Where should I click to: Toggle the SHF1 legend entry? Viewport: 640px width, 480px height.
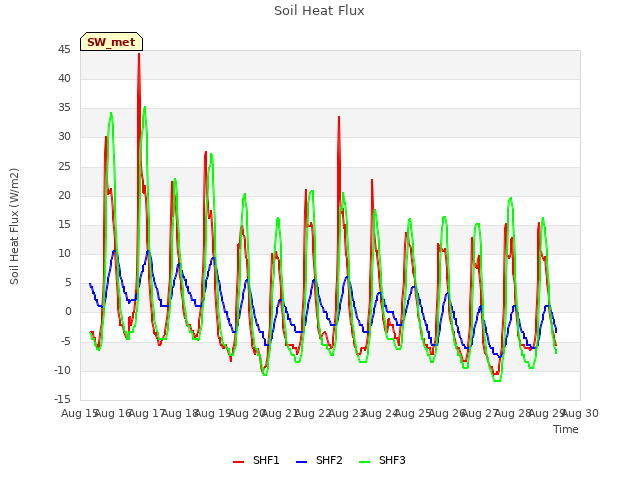coord(256,460)
